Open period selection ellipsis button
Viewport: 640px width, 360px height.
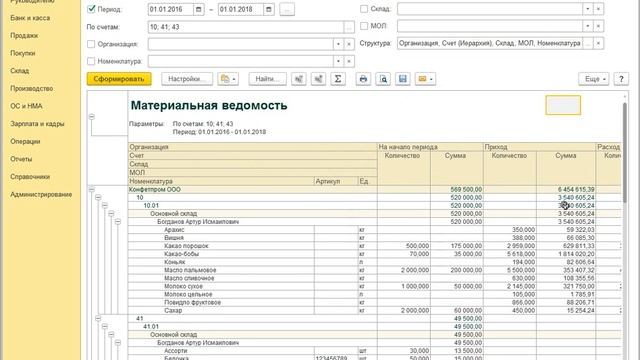(x=287, y=9)
